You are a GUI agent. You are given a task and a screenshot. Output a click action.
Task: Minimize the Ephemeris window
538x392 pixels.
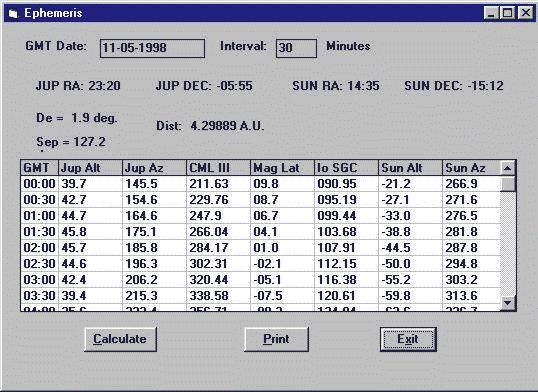[x=491, y=13]
